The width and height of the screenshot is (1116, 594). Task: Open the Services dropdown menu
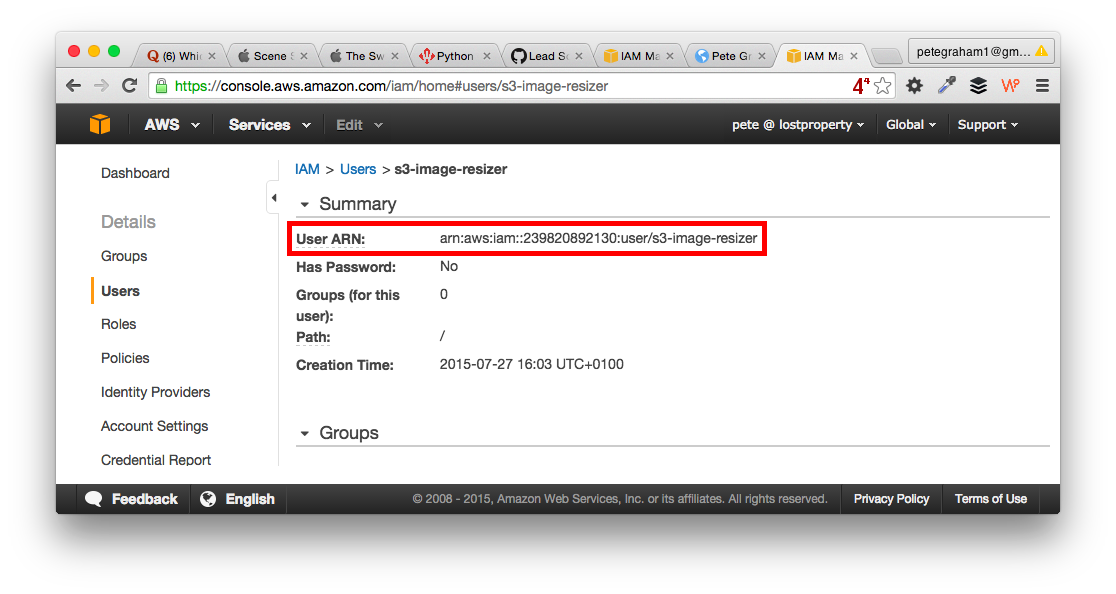269,125
